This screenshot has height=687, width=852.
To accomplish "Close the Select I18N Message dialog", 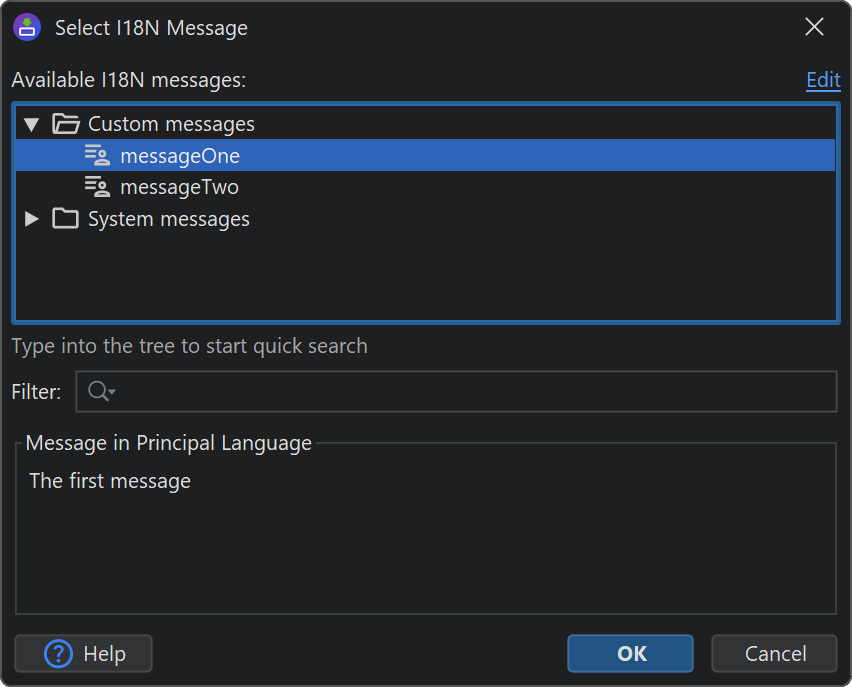I will (x=815, y=28).
